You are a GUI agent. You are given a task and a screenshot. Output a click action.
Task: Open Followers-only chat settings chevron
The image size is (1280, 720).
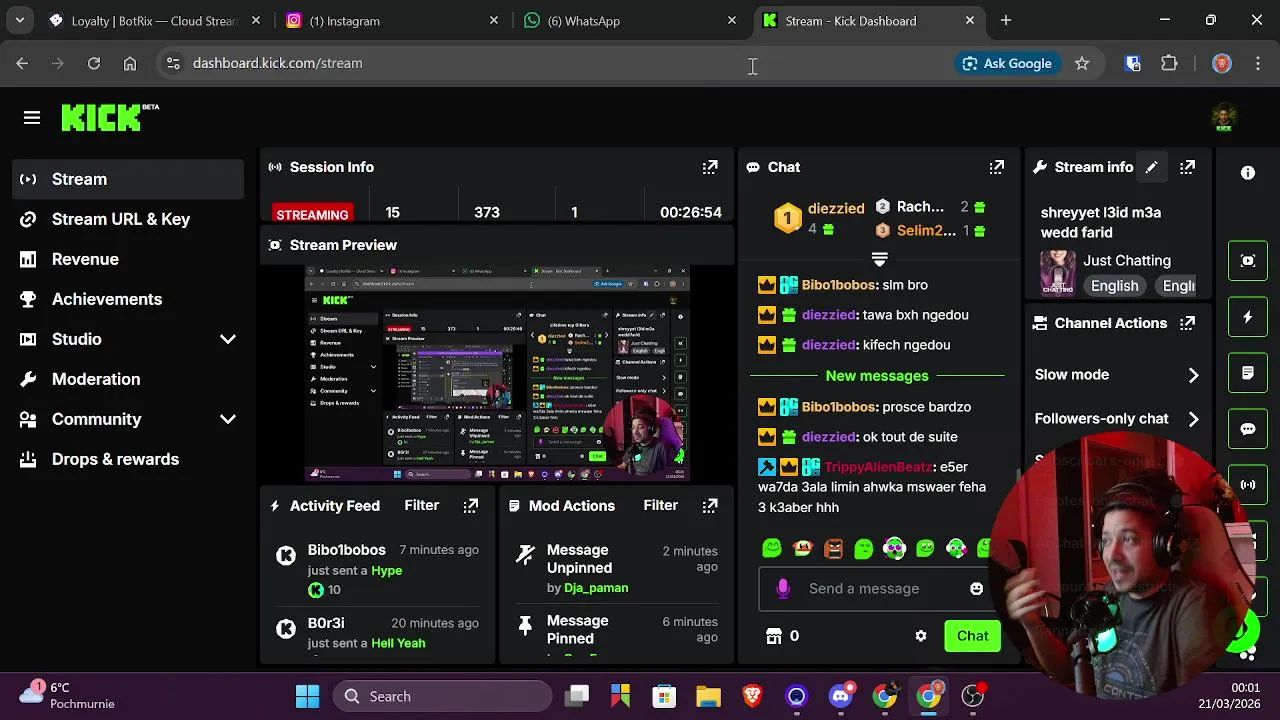[x=1193, y=419]
